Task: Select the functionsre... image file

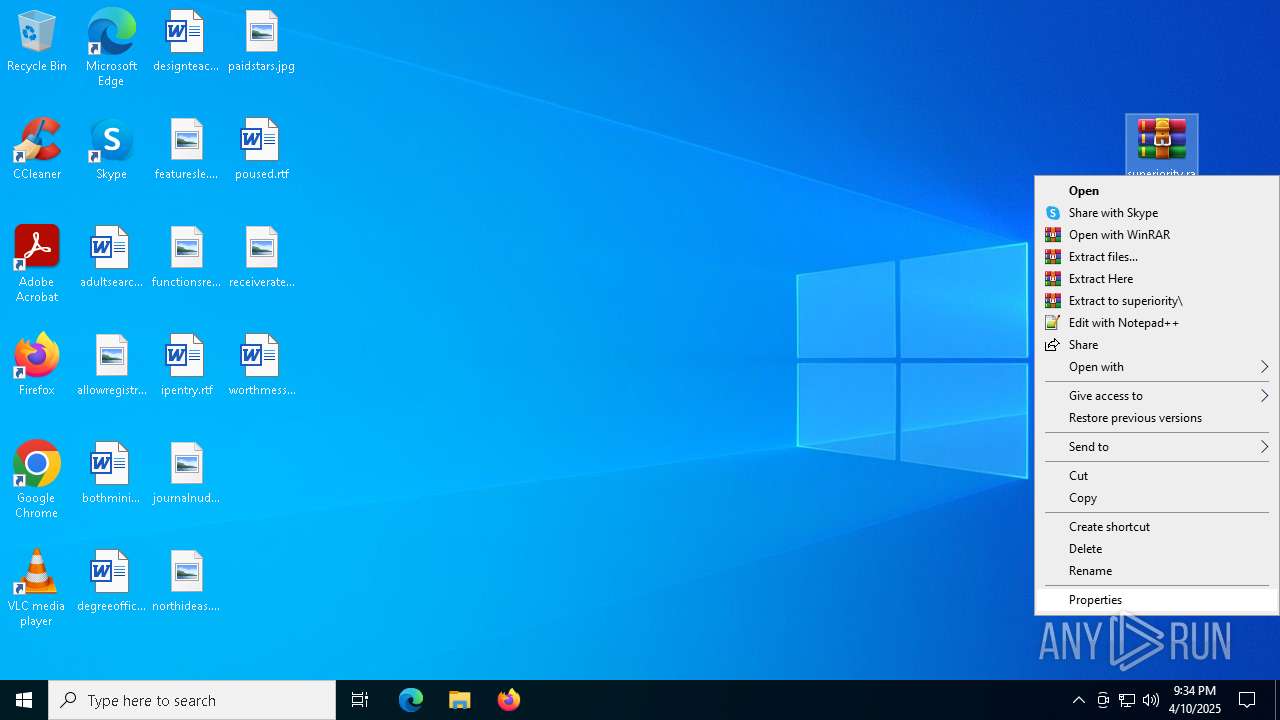Action: click(x=186, y=258)
